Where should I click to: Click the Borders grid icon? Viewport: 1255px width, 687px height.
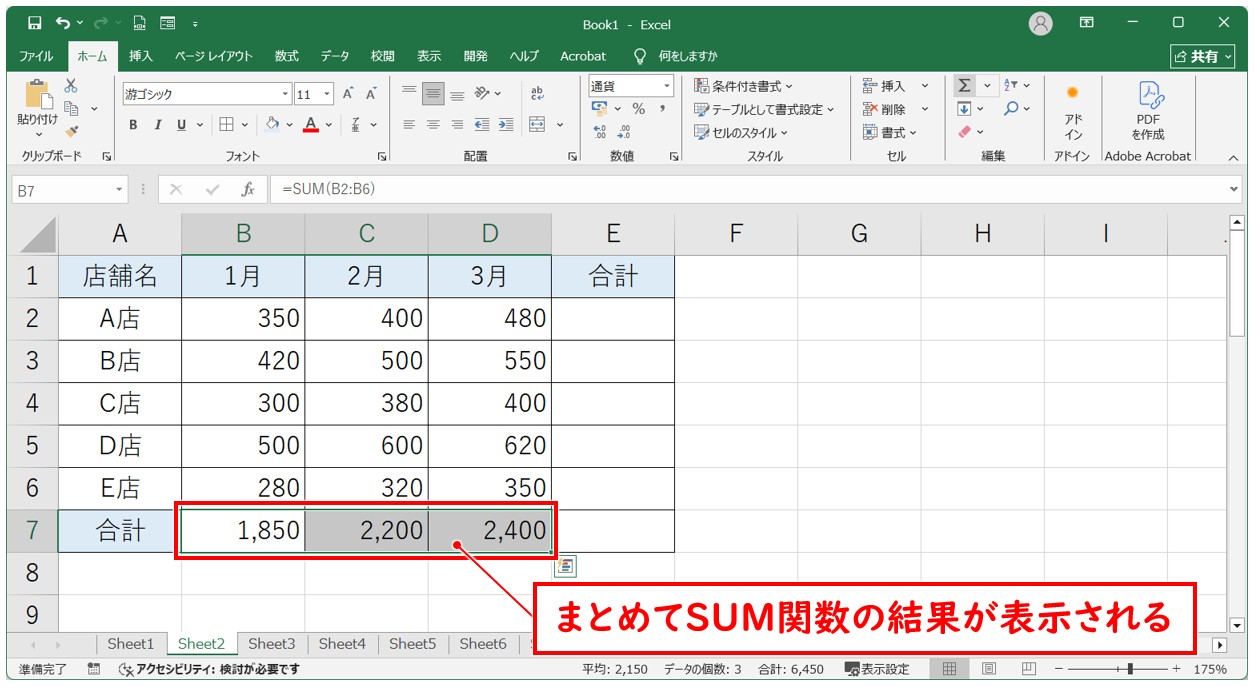pyautogui.click(x=226, y=125)
